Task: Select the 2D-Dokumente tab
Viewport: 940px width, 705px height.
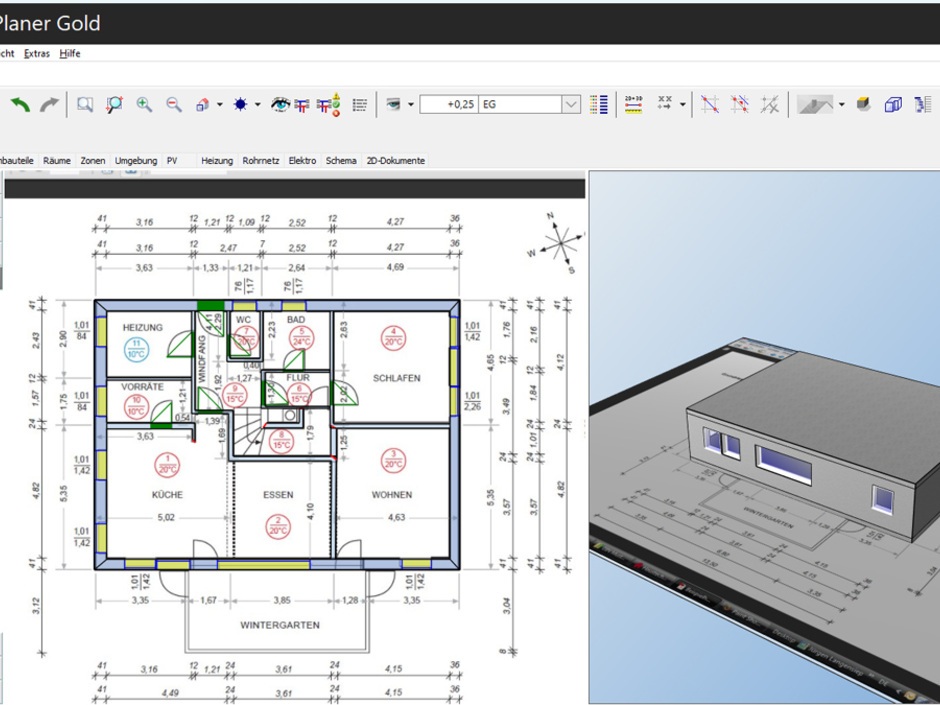Action: click(395, 160)
